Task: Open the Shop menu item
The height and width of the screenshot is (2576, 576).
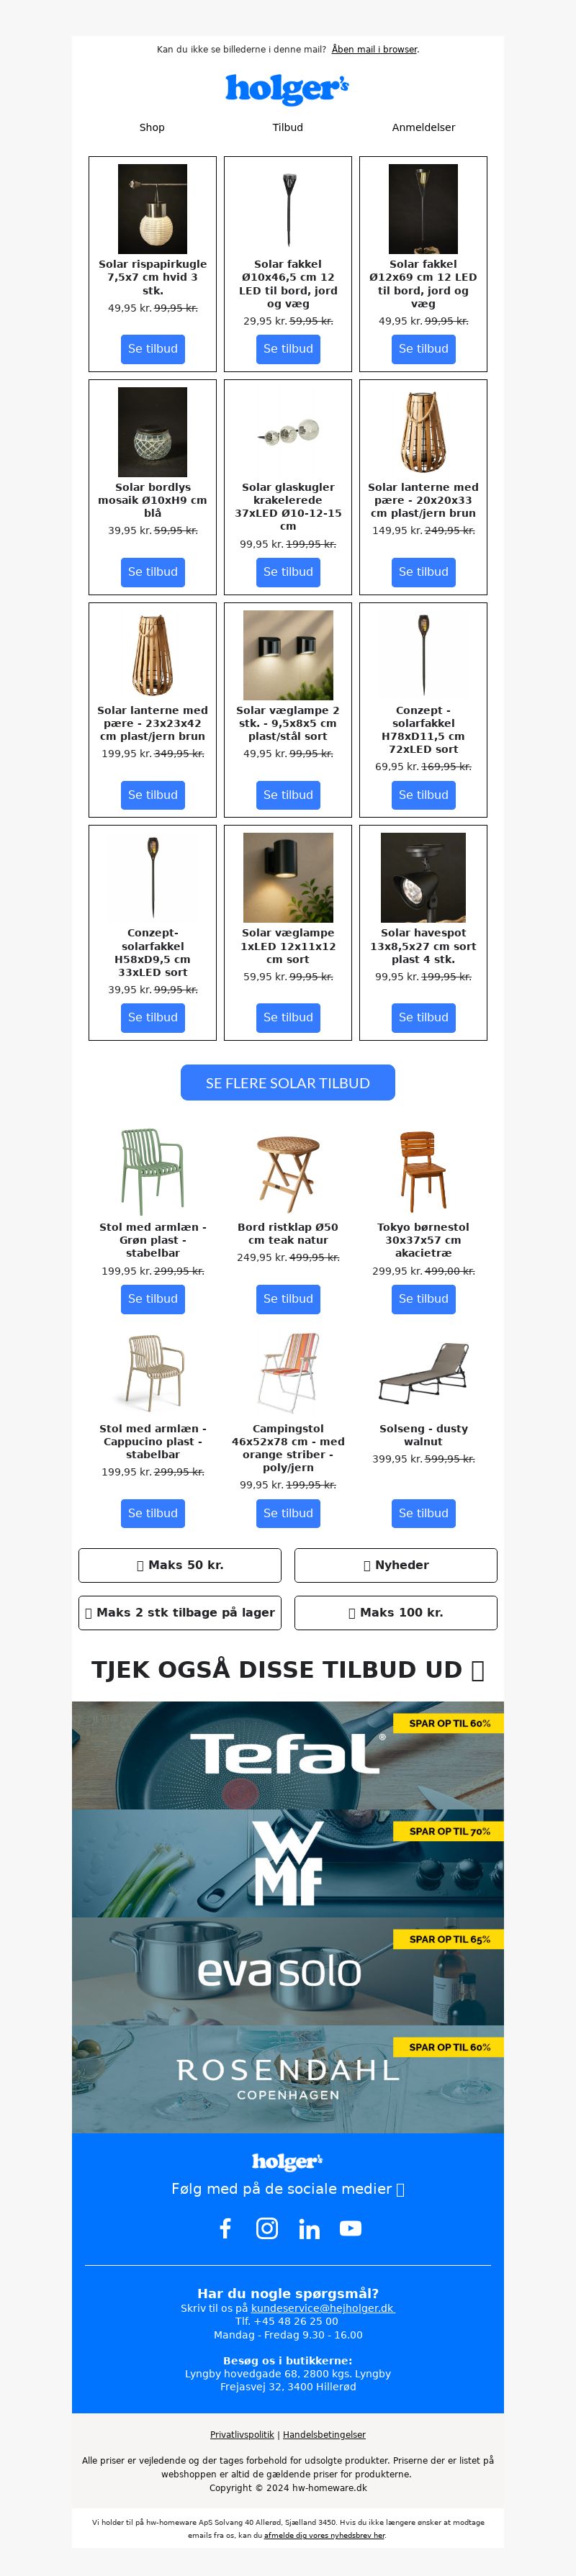Action: [152, 128]
